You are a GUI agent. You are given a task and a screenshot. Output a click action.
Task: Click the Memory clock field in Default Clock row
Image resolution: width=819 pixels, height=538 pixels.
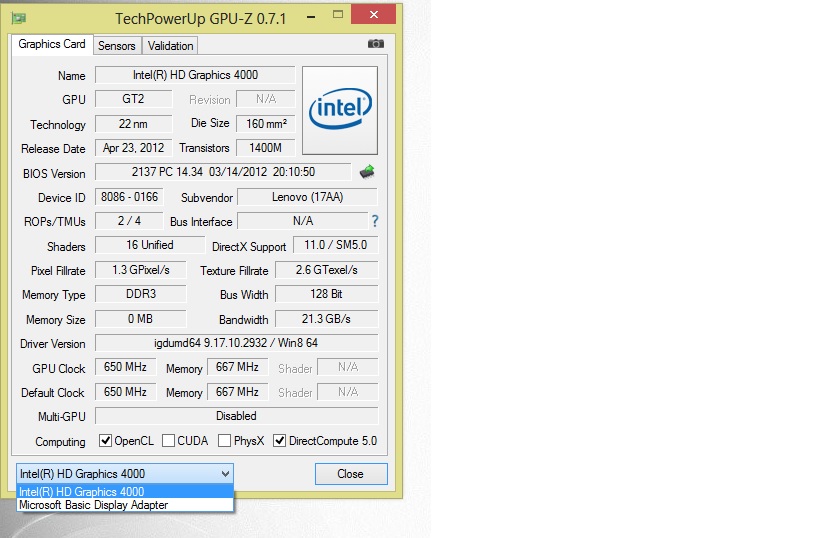pos(238,392)
